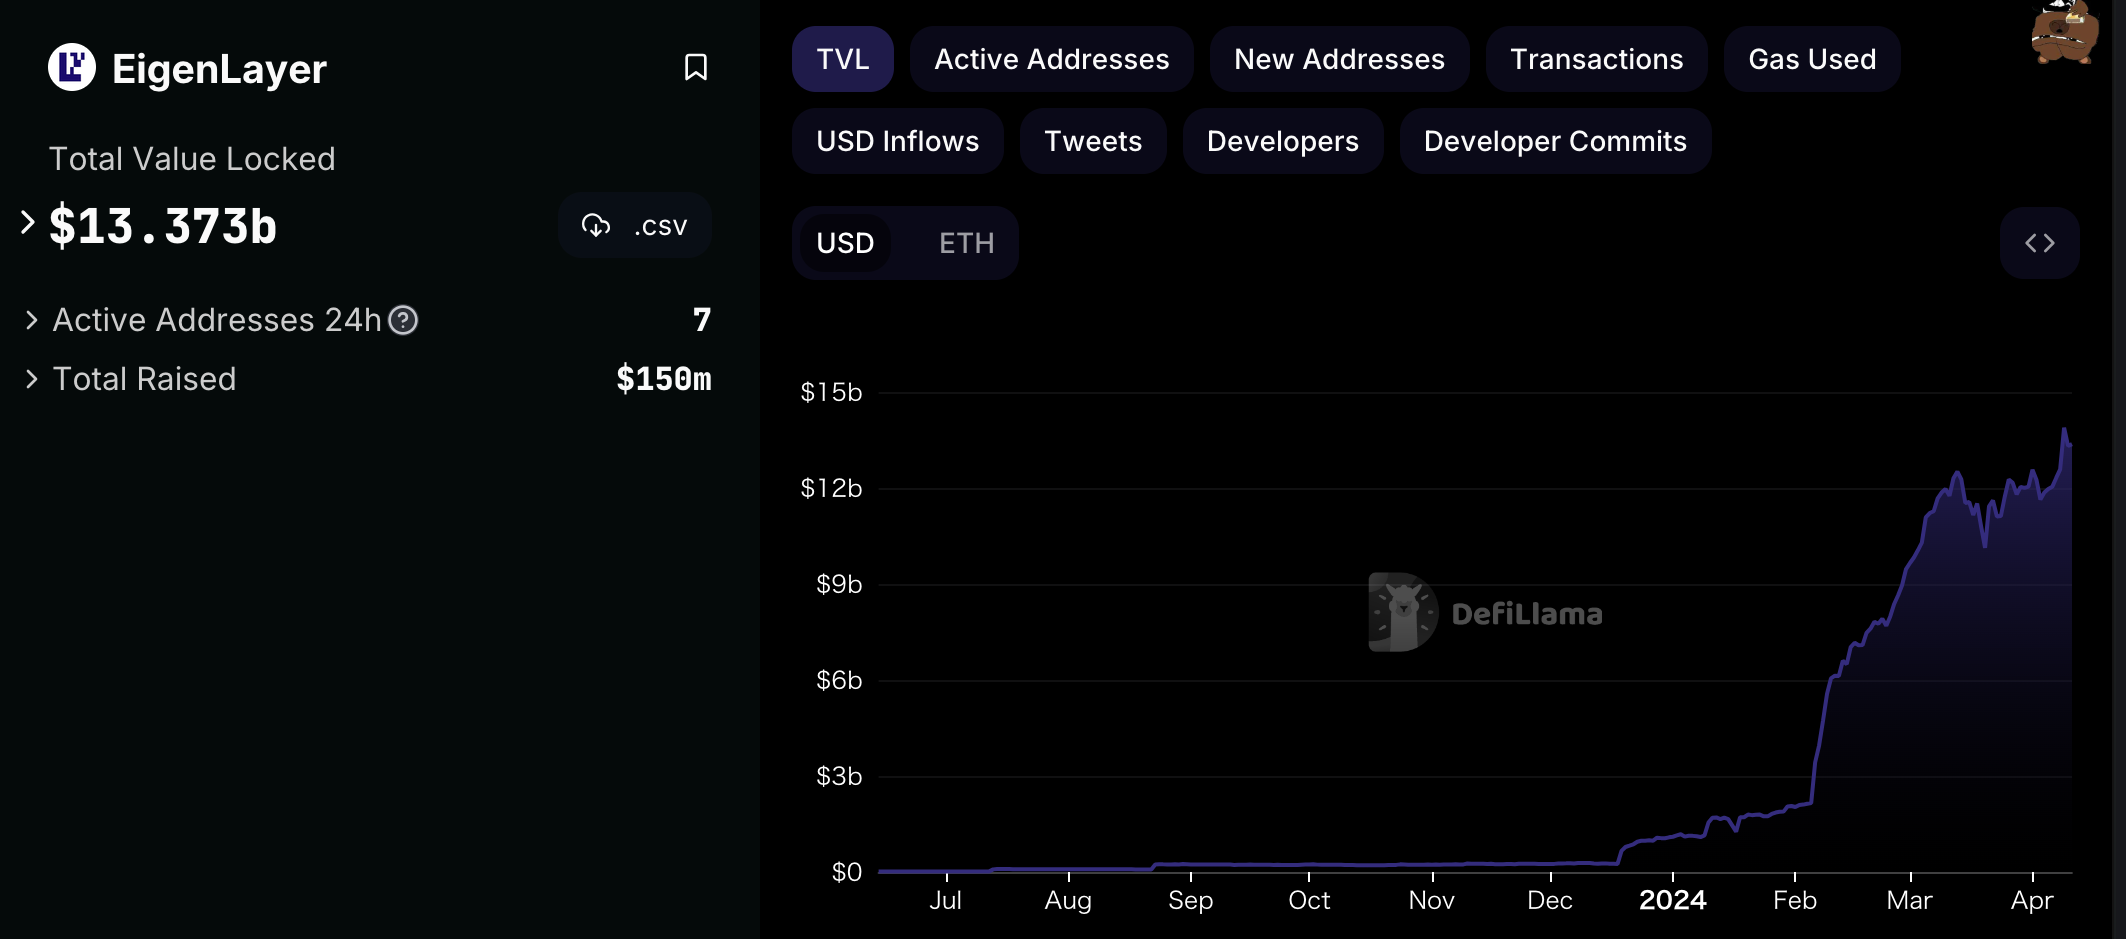Expand Active Addresses 24h row
This screenshot has width=2126, height=939.
[x=31, y=320]
